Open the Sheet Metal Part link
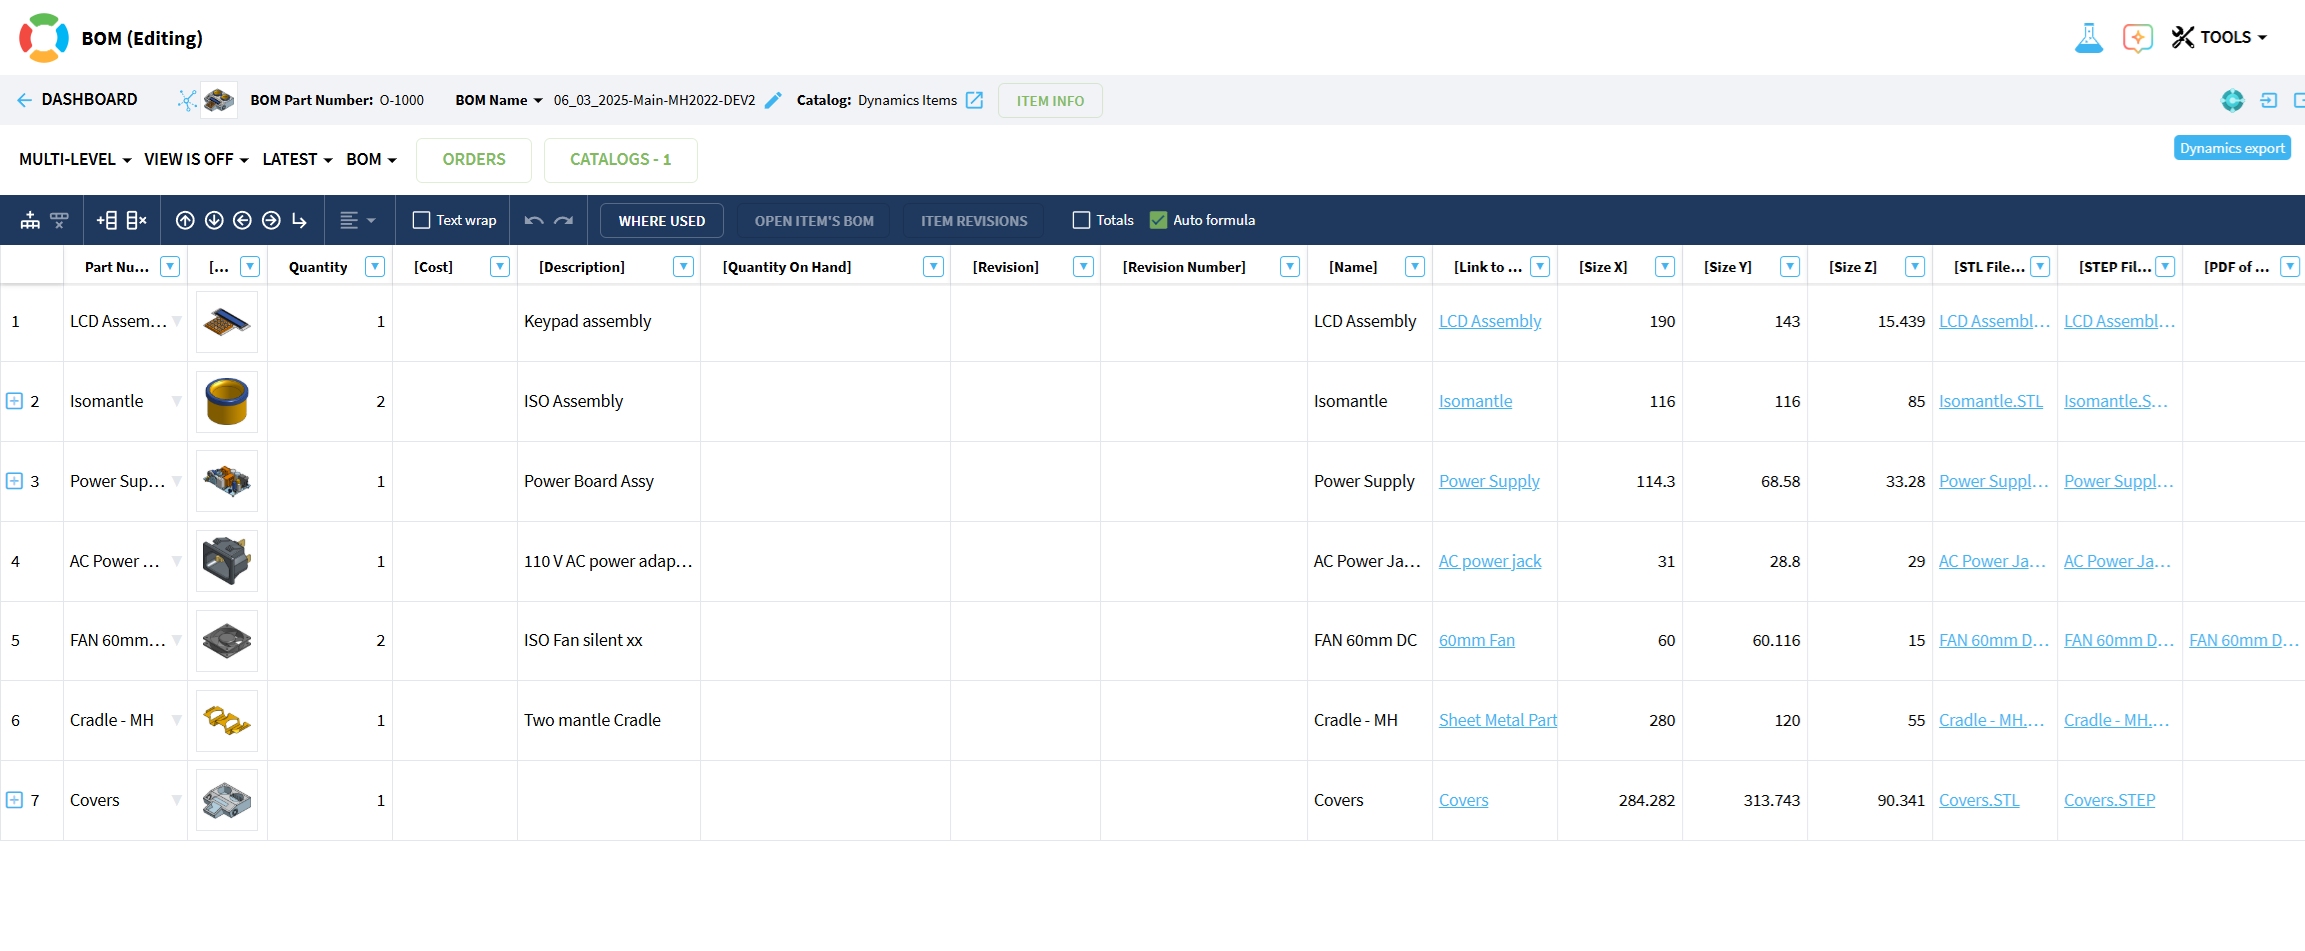 tap(1497, 721)
